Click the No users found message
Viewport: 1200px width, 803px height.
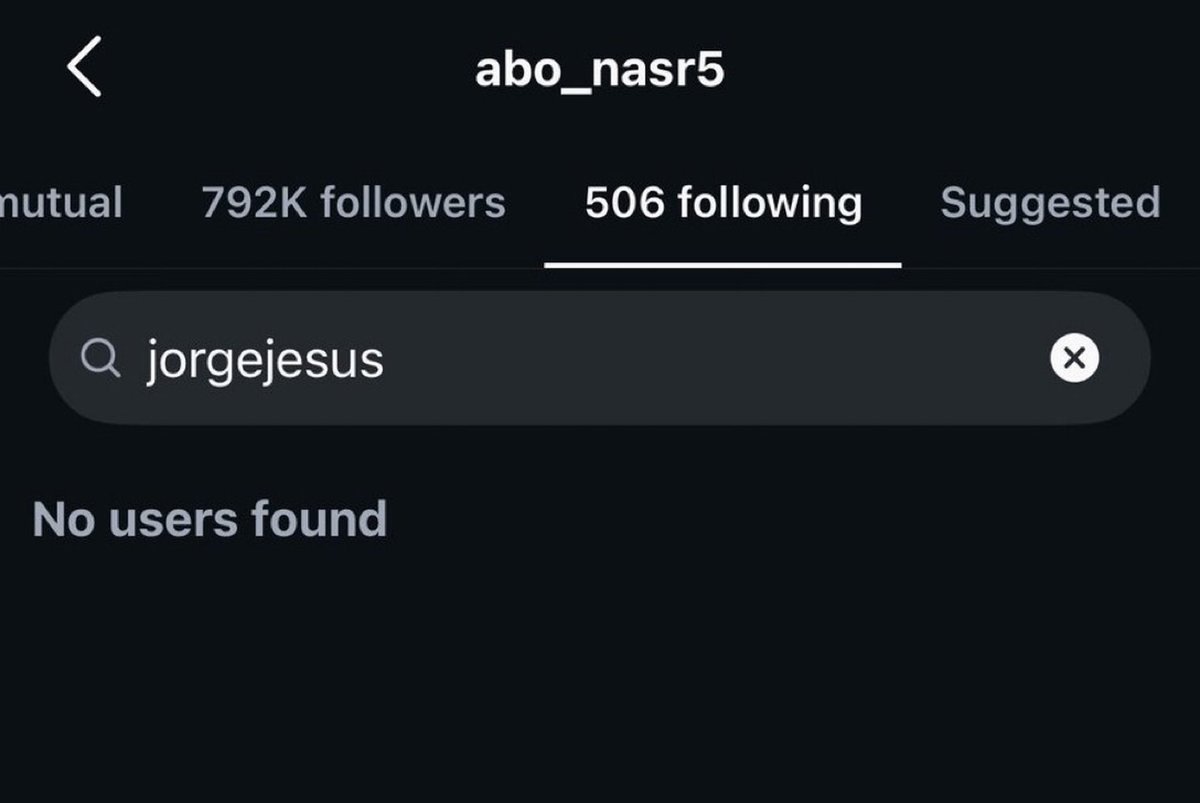pos(209,520)
